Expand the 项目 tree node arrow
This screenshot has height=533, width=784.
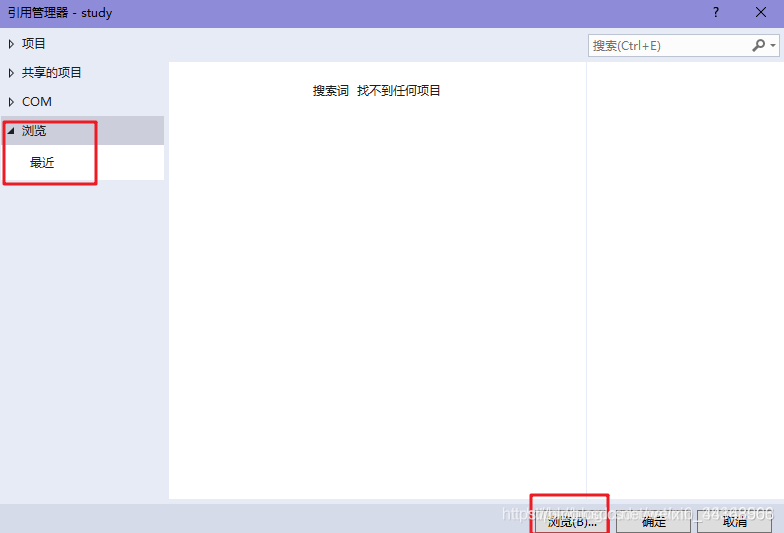[x=11, y=44]
